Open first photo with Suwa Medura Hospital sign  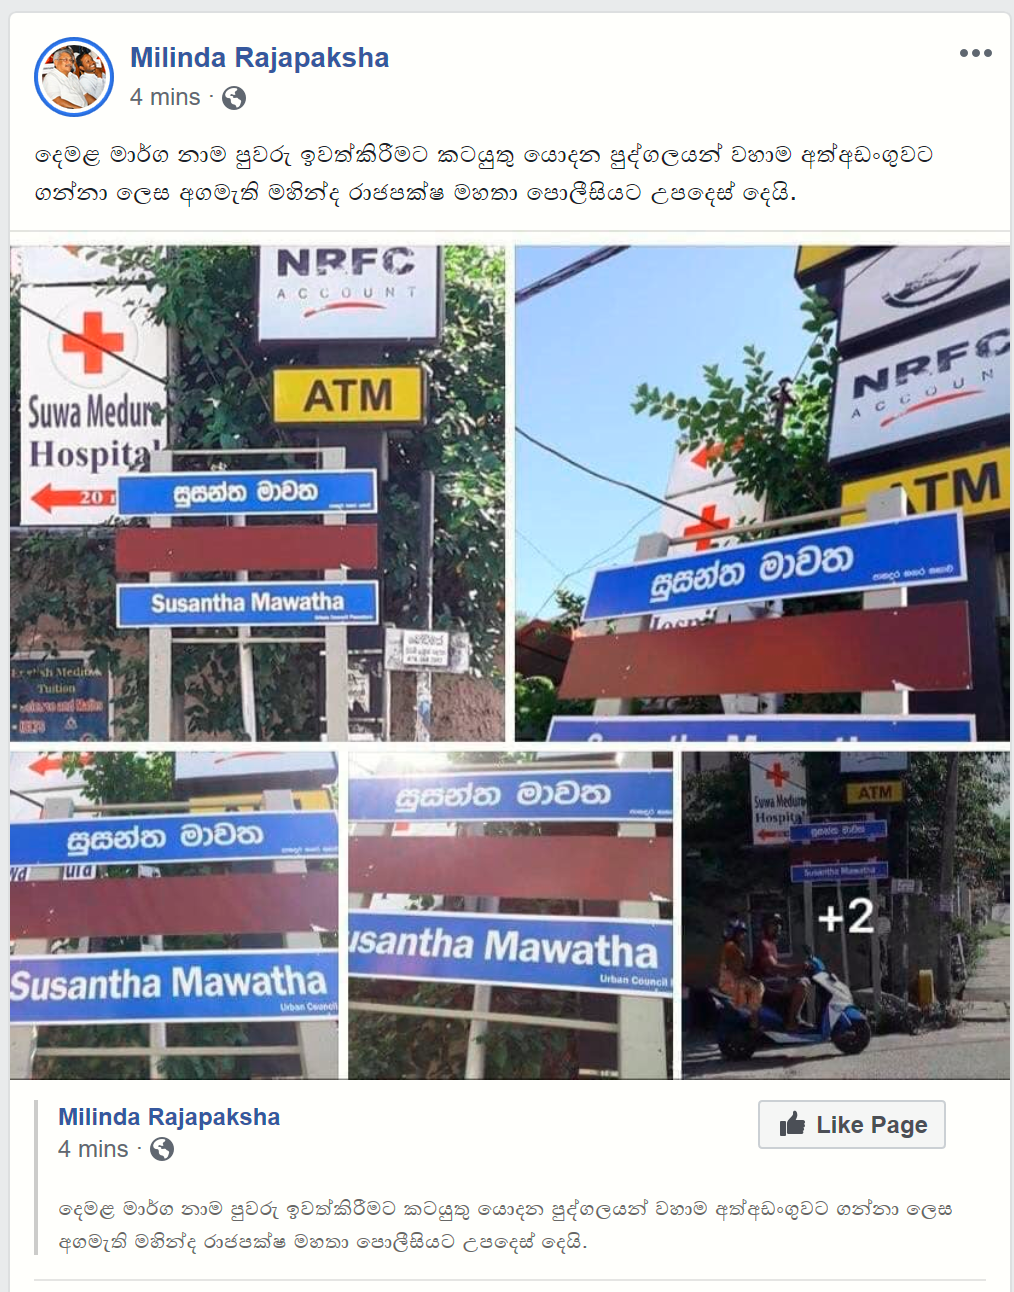tap(257, 493)
